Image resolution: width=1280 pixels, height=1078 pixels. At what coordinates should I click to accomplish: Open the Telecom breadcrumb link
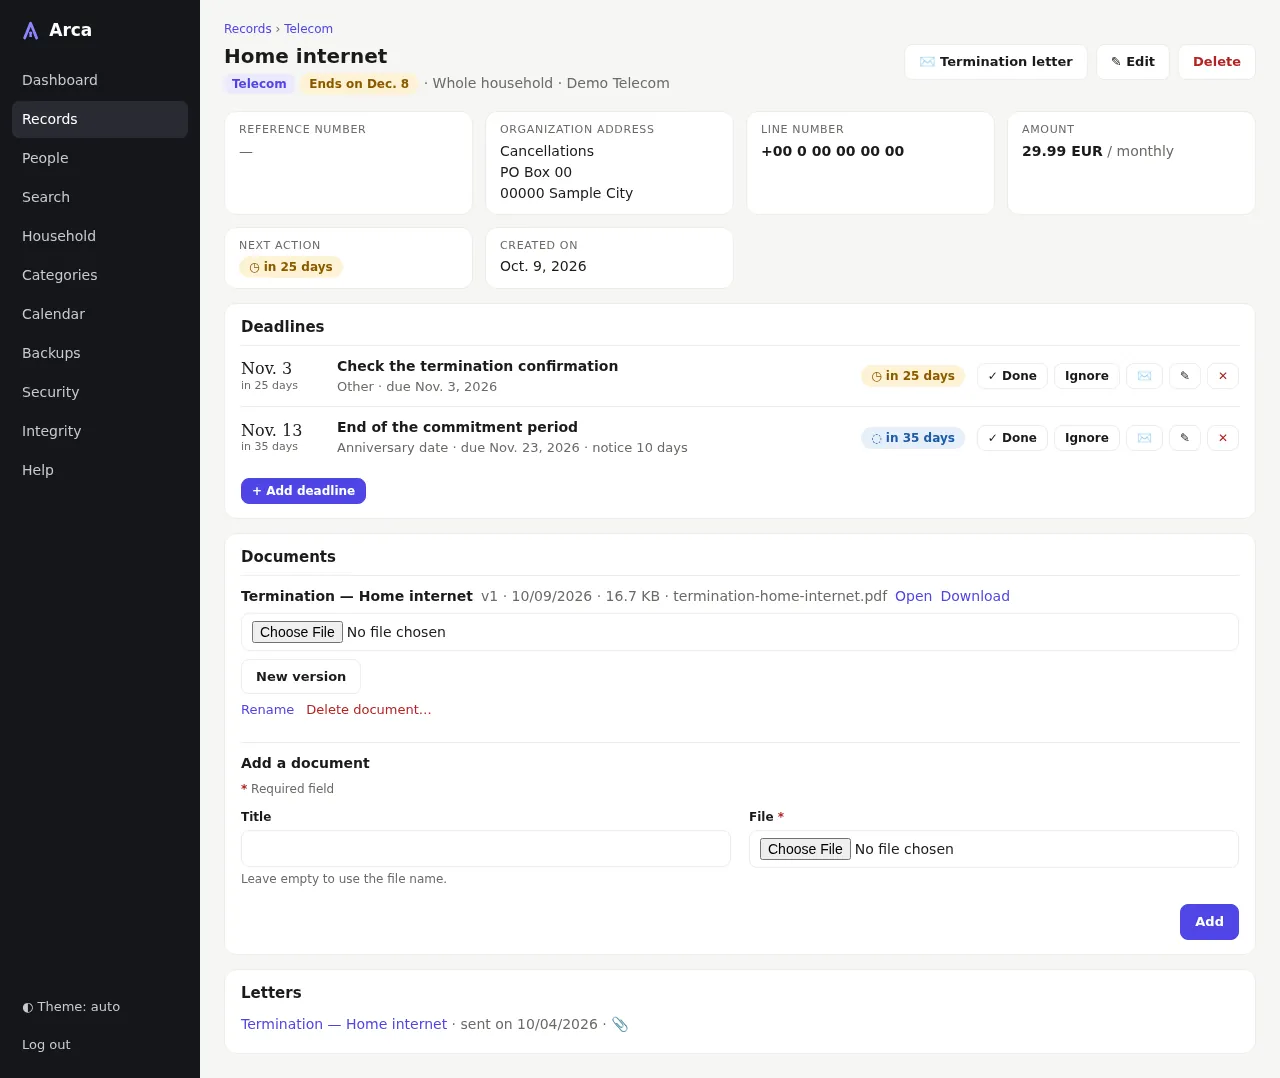[308, 29]
